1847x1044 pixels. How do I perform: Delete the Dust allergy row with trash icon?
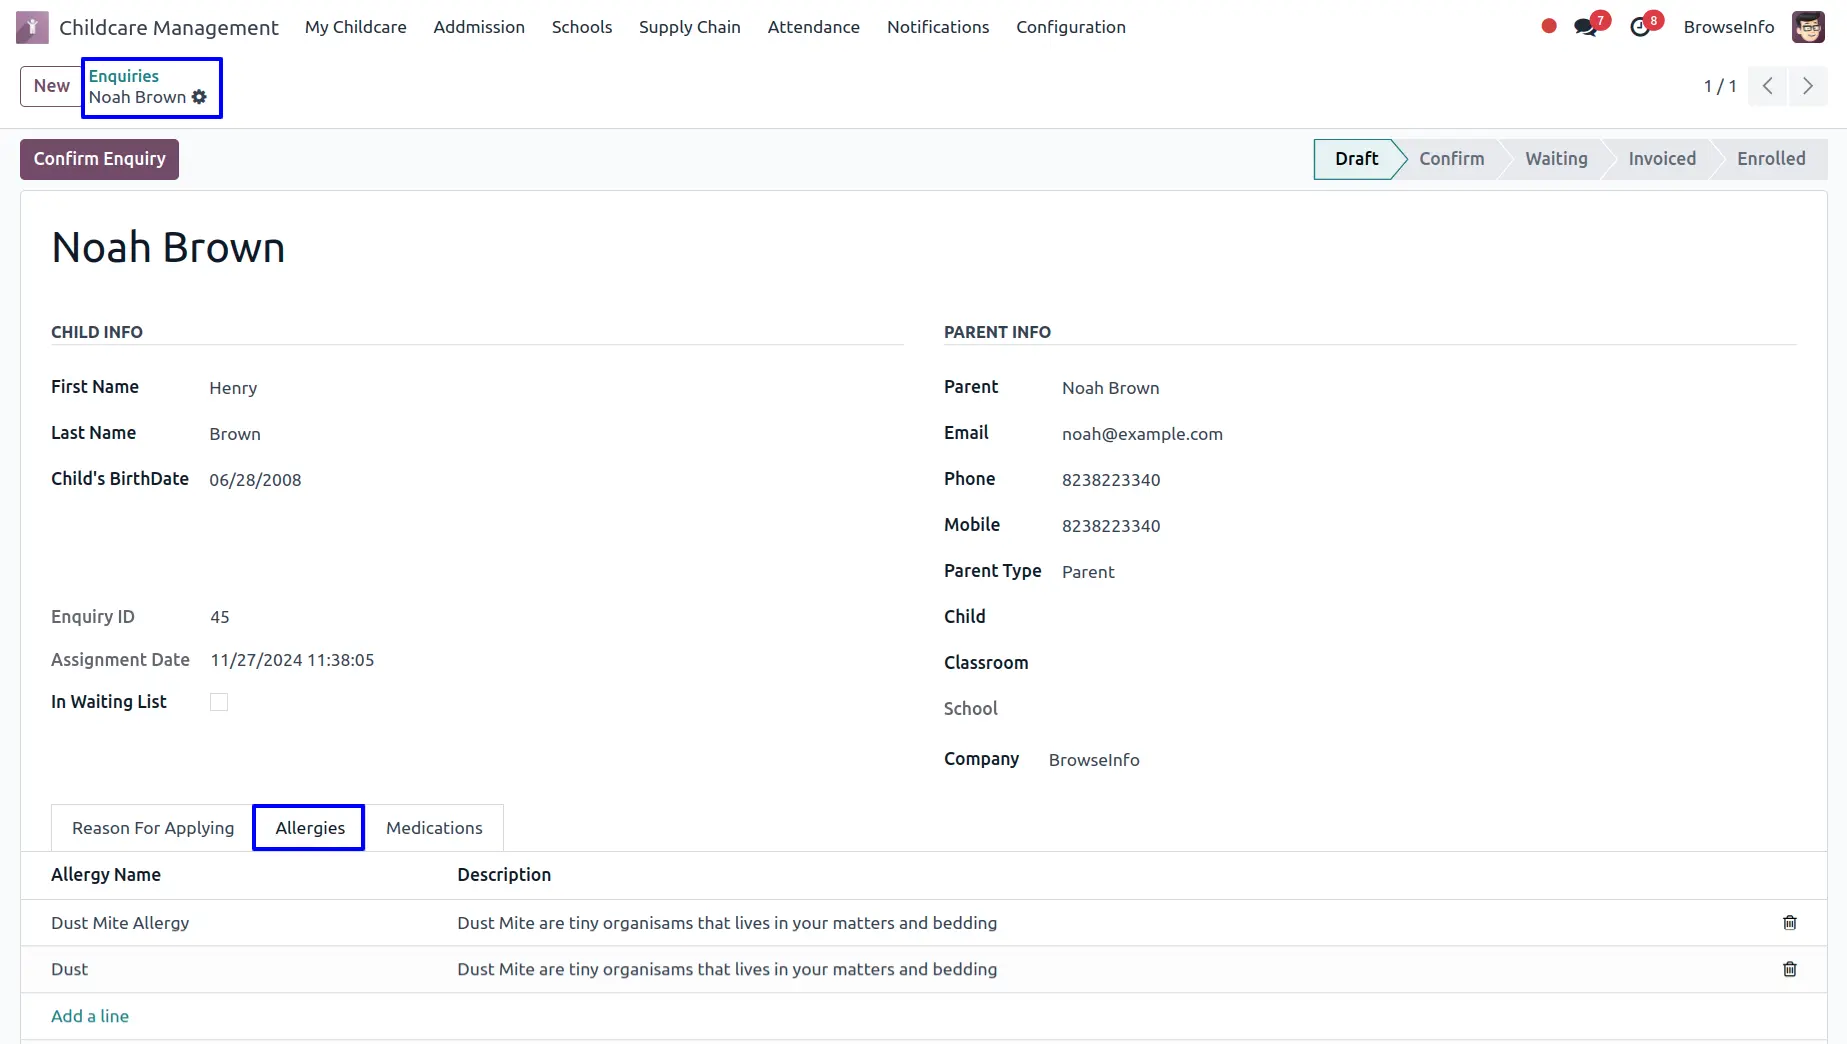1789,969
